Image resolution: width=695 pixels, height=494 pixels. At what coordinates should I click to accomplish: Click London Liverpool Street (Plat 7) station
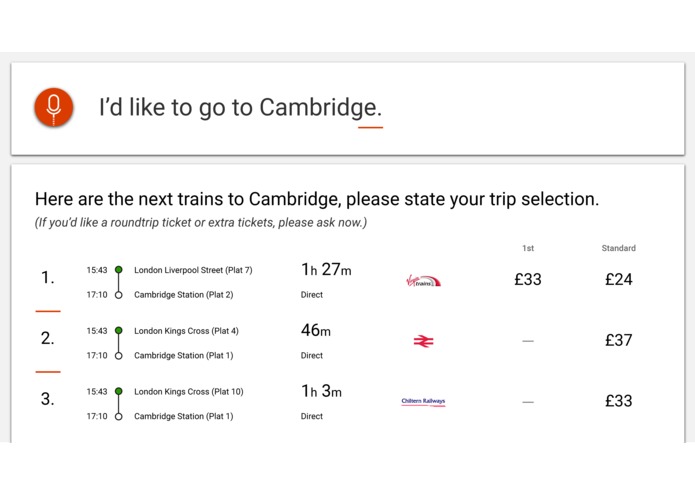(193, 270)
